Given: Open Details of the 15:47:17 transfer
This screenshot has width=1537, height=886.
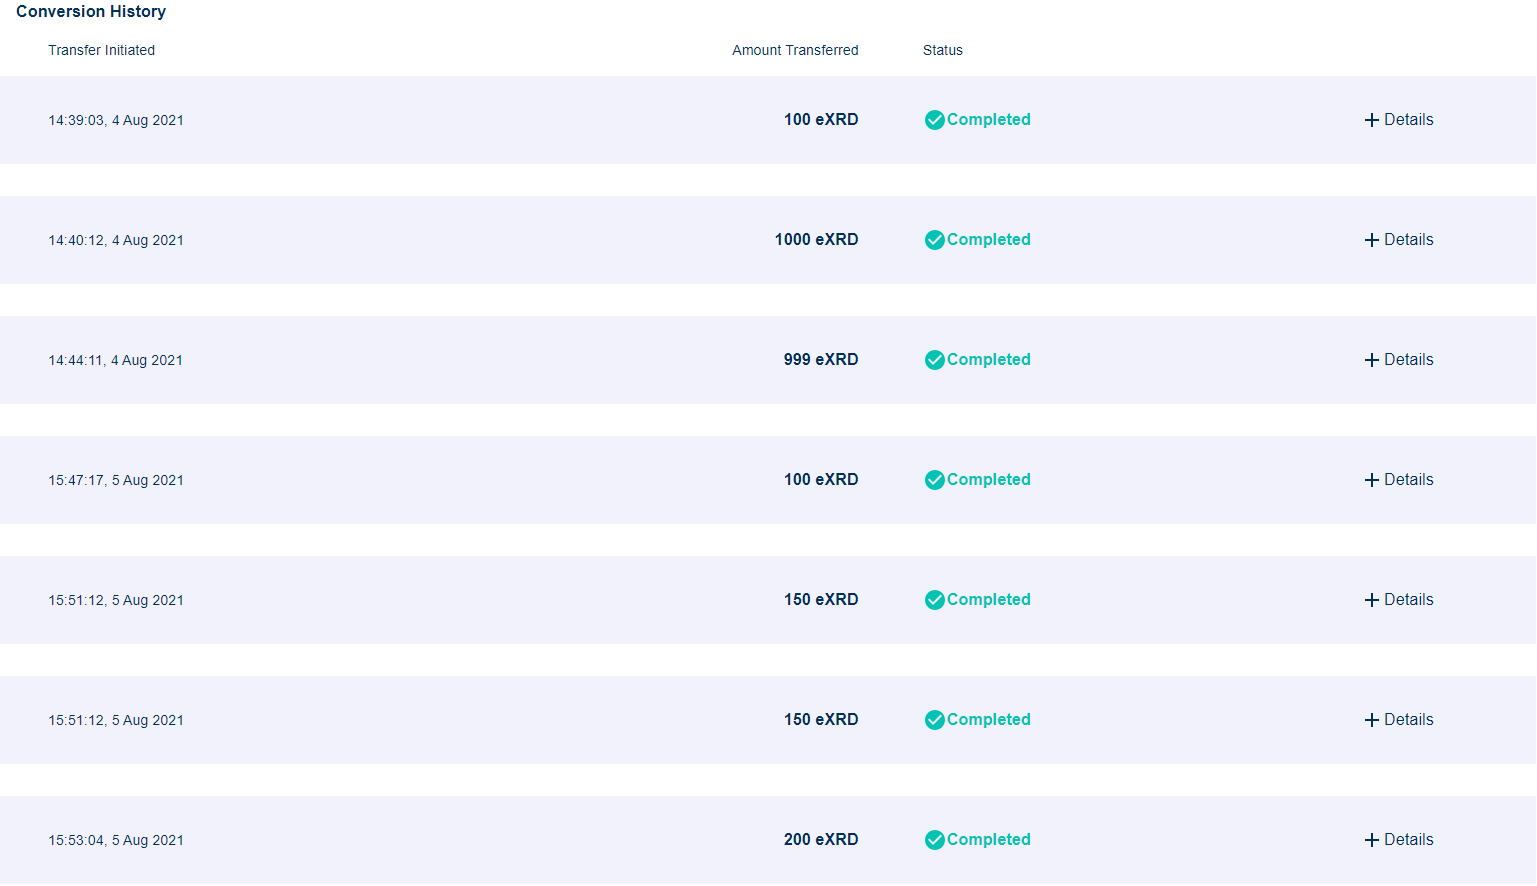Looking at the screenshot, I should (x=1399, y=480).
